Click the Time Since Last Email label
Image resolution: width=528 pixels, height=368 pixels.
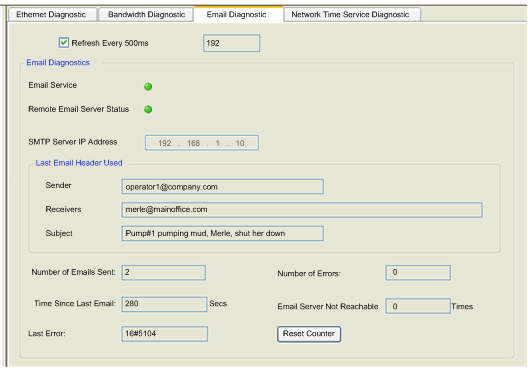75,304
